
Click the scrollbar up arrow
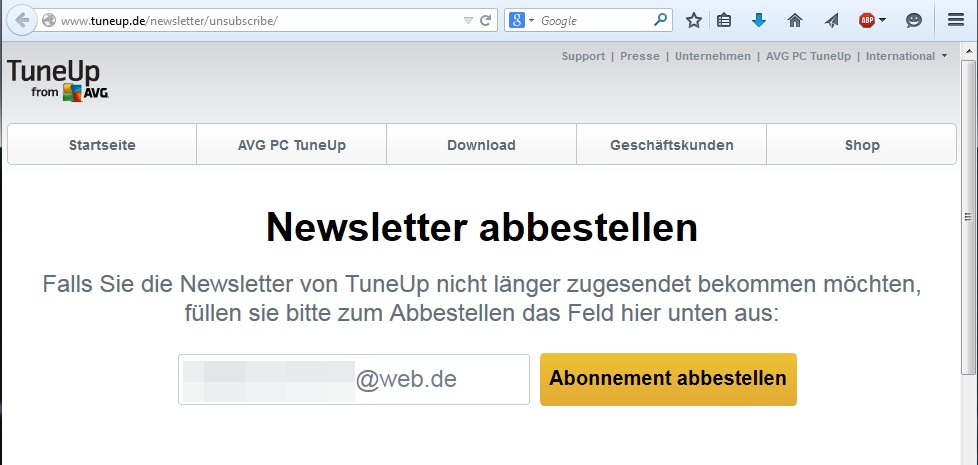pyautogui.click(x=968, y=52)
